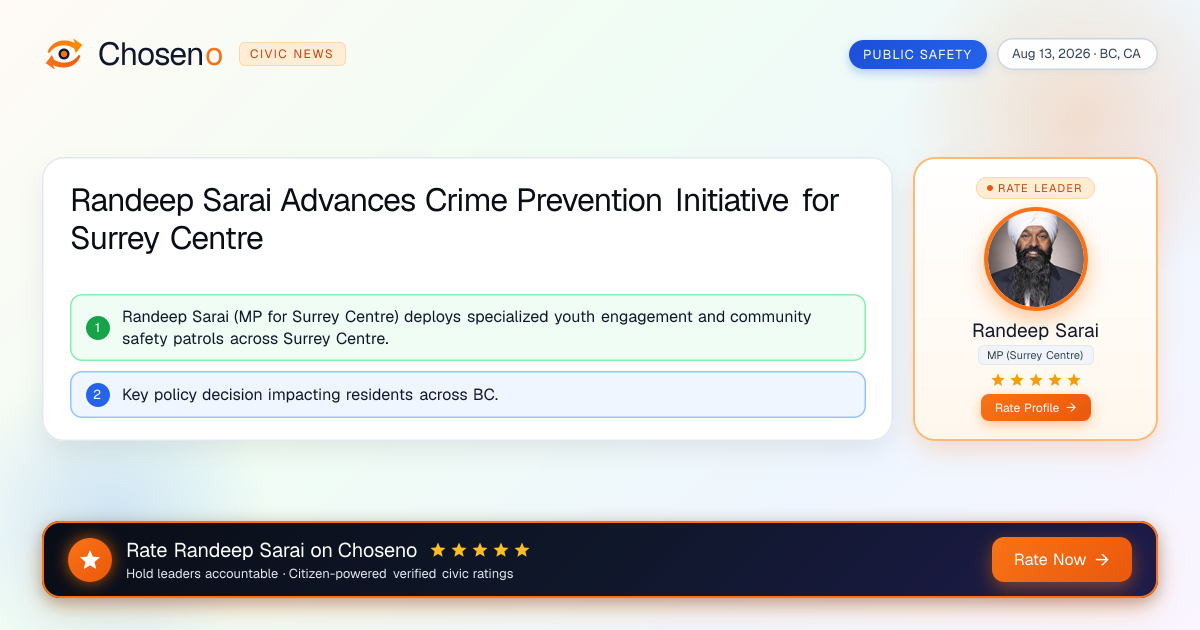1200x630 pixels.
Task: Click the green number 1 bullet icon
Action: 98,327
